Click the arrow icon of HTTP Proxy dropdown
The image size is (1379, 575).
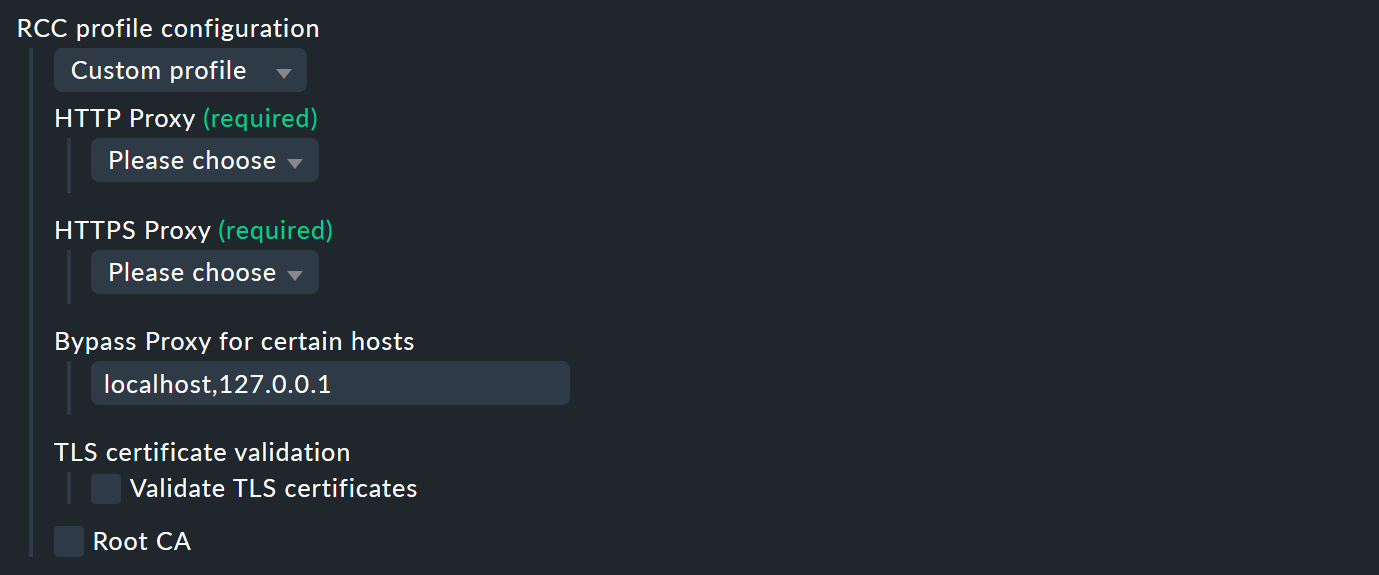click(294, 163)
